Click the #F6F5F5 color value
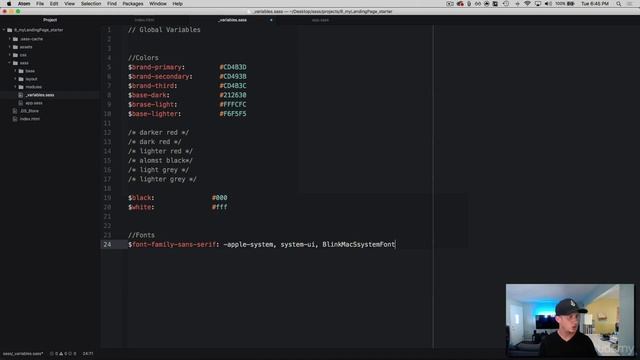This screenshot has width=640, height=360. click(233, 114)
